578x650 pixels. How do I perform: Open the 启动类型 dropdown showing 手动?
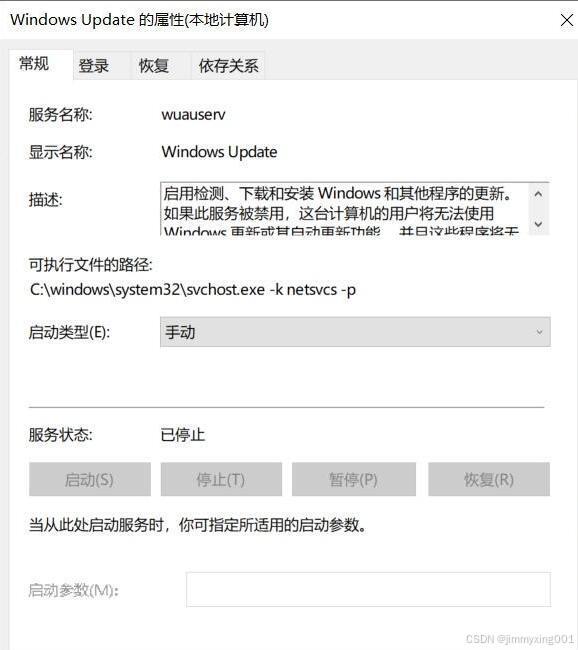[x=355, y=332]
